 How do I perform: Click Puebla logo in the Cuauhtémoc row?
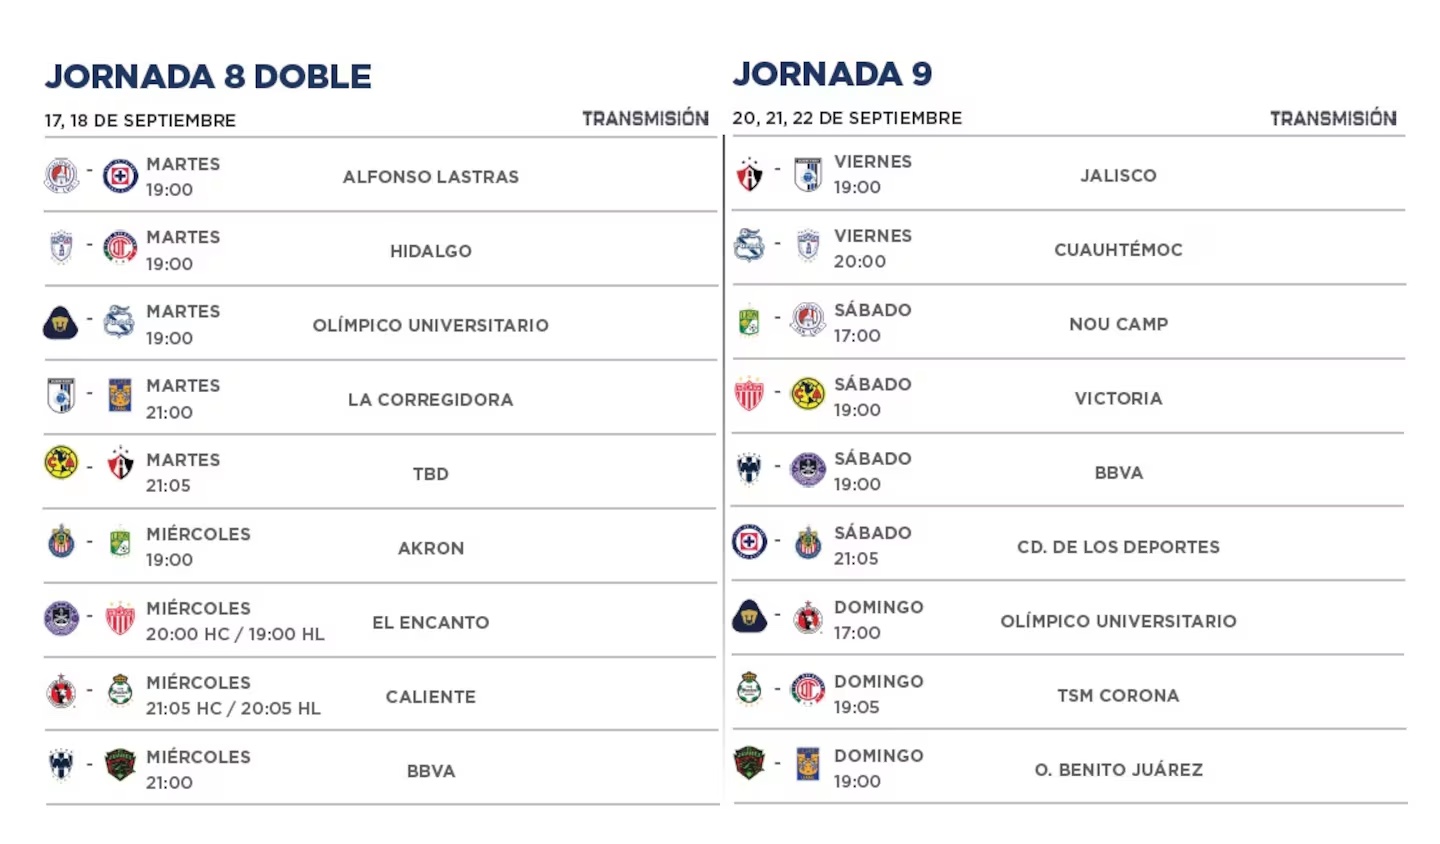749,245
